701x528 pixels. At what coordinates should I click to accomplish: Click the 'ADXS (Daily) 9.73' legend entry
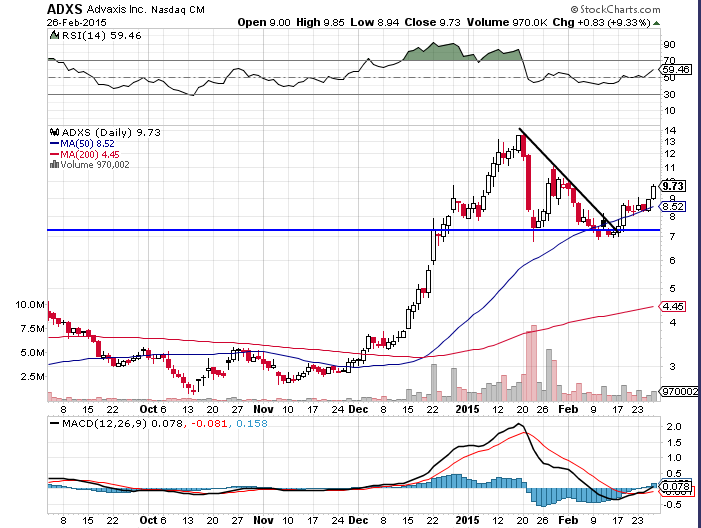111,132
